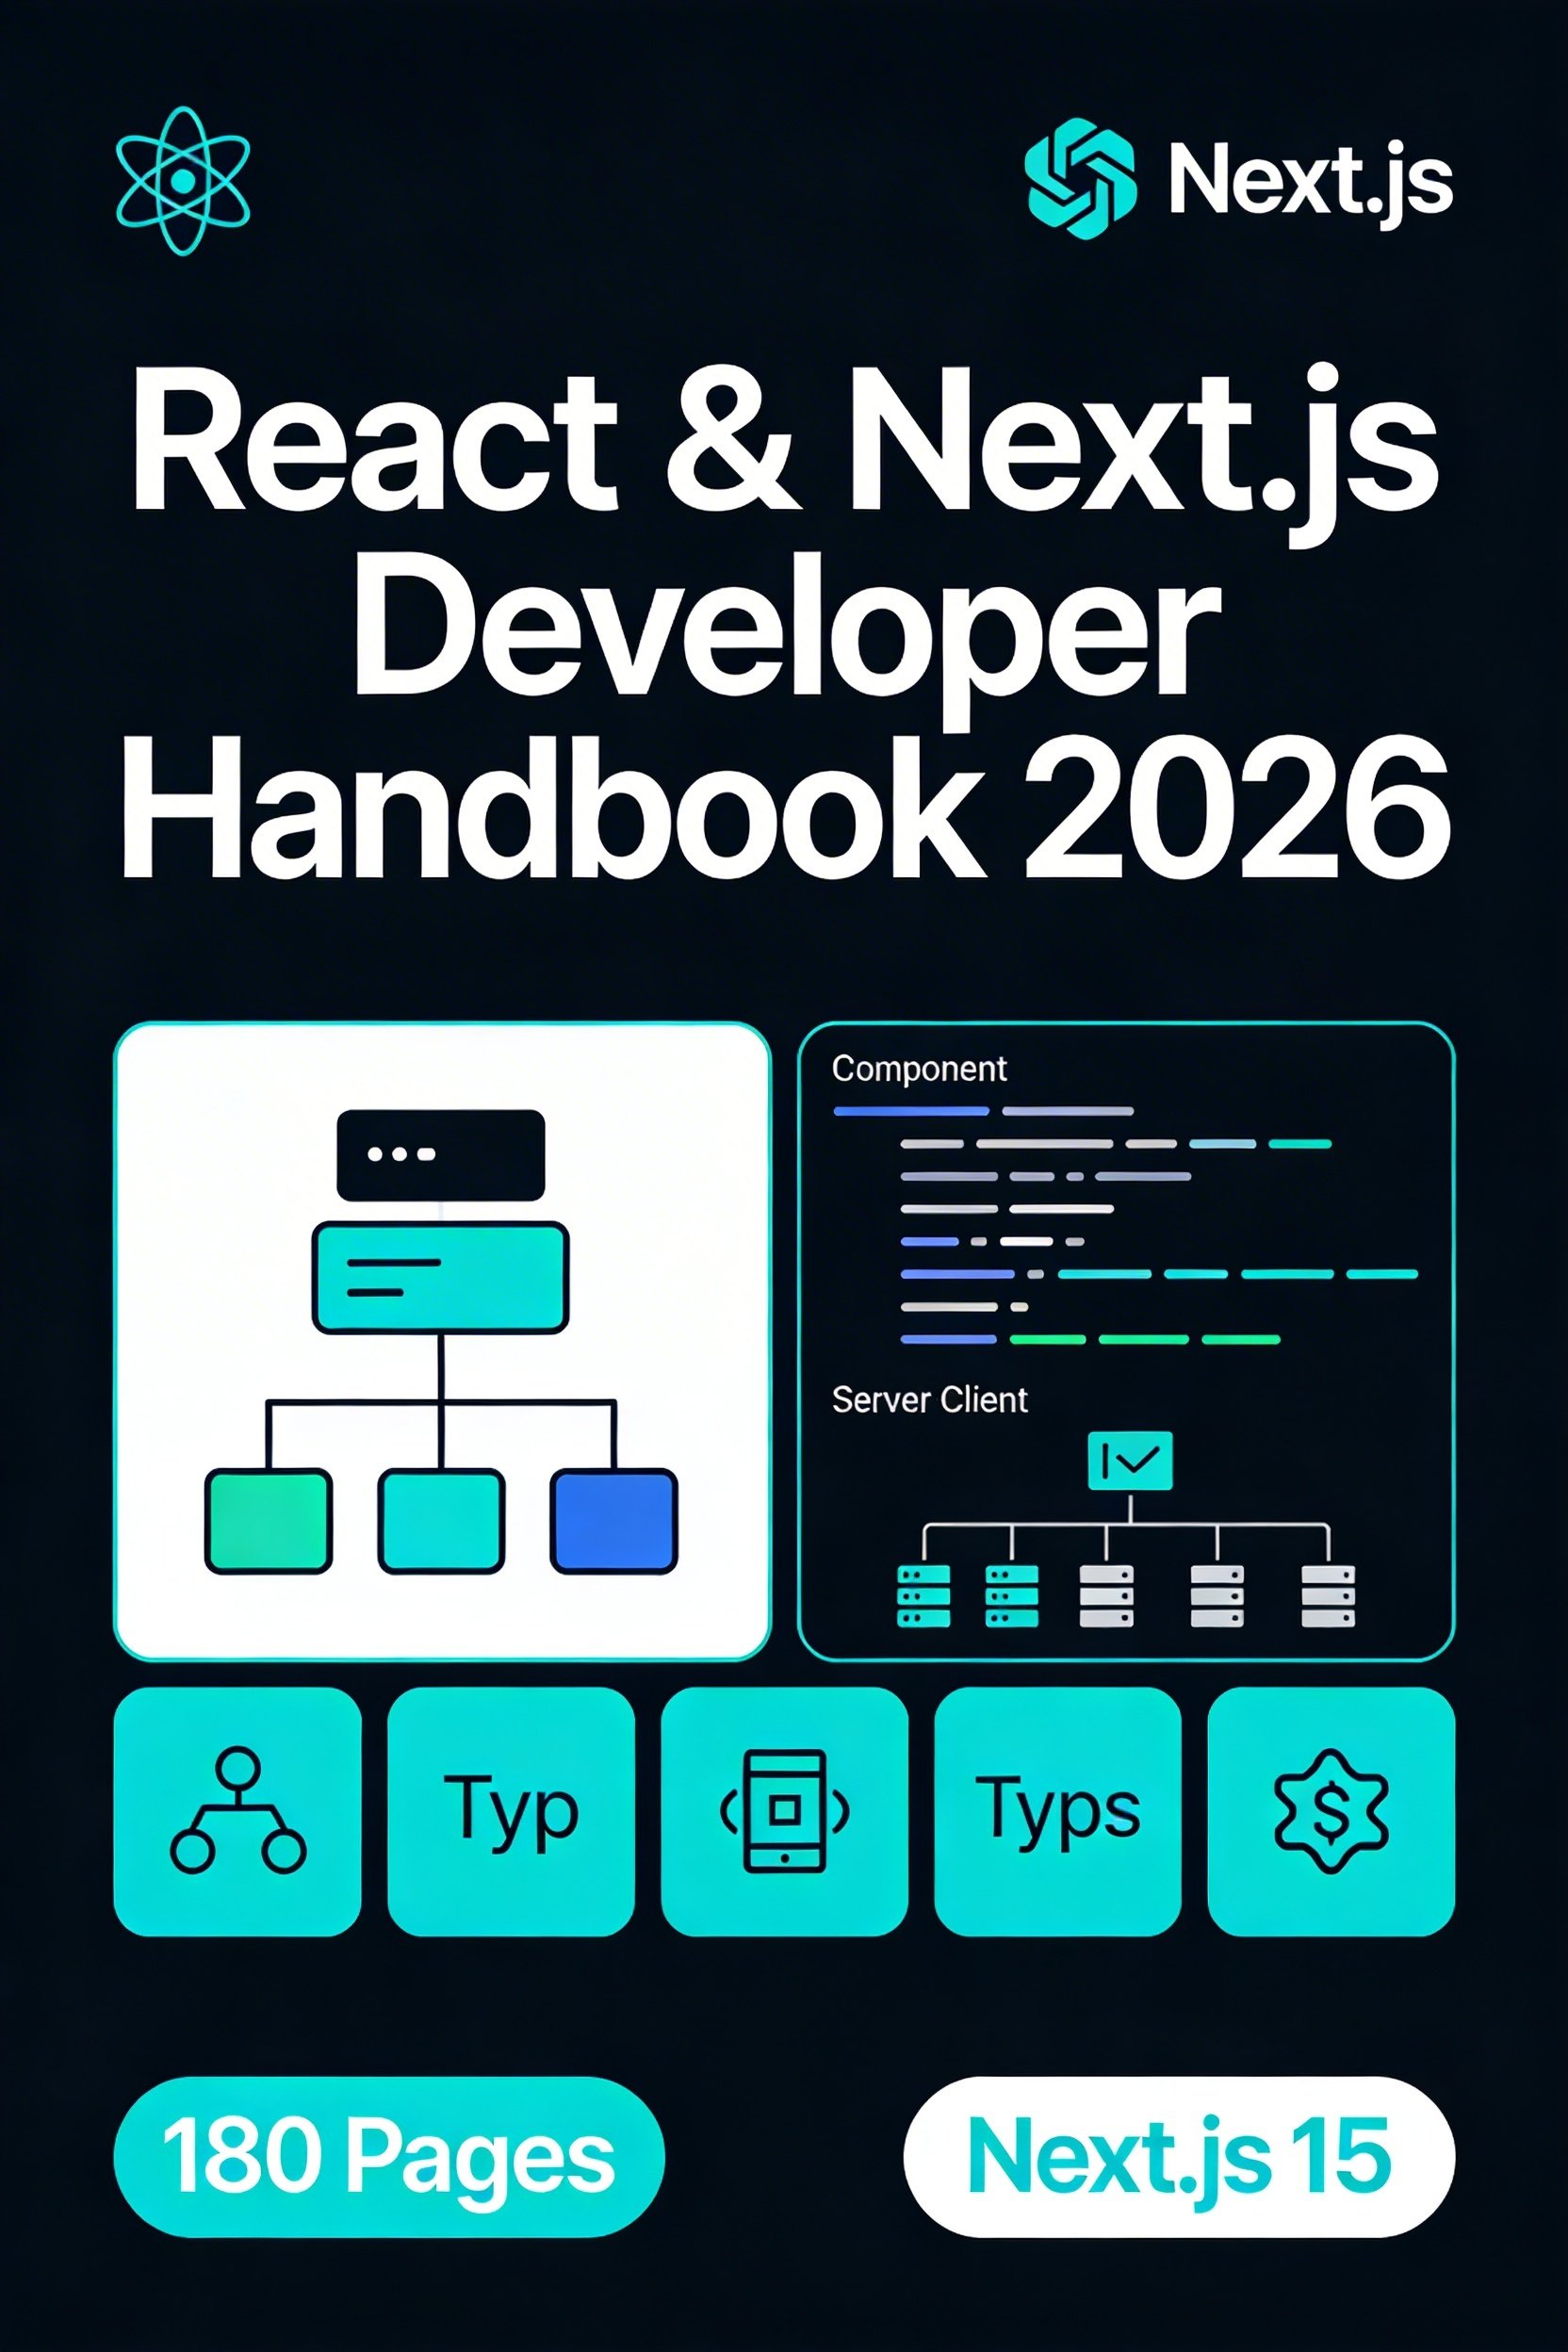Click the 'Typ' tile
The height and width of the screenshot is (2352, 1568).
511,1811
